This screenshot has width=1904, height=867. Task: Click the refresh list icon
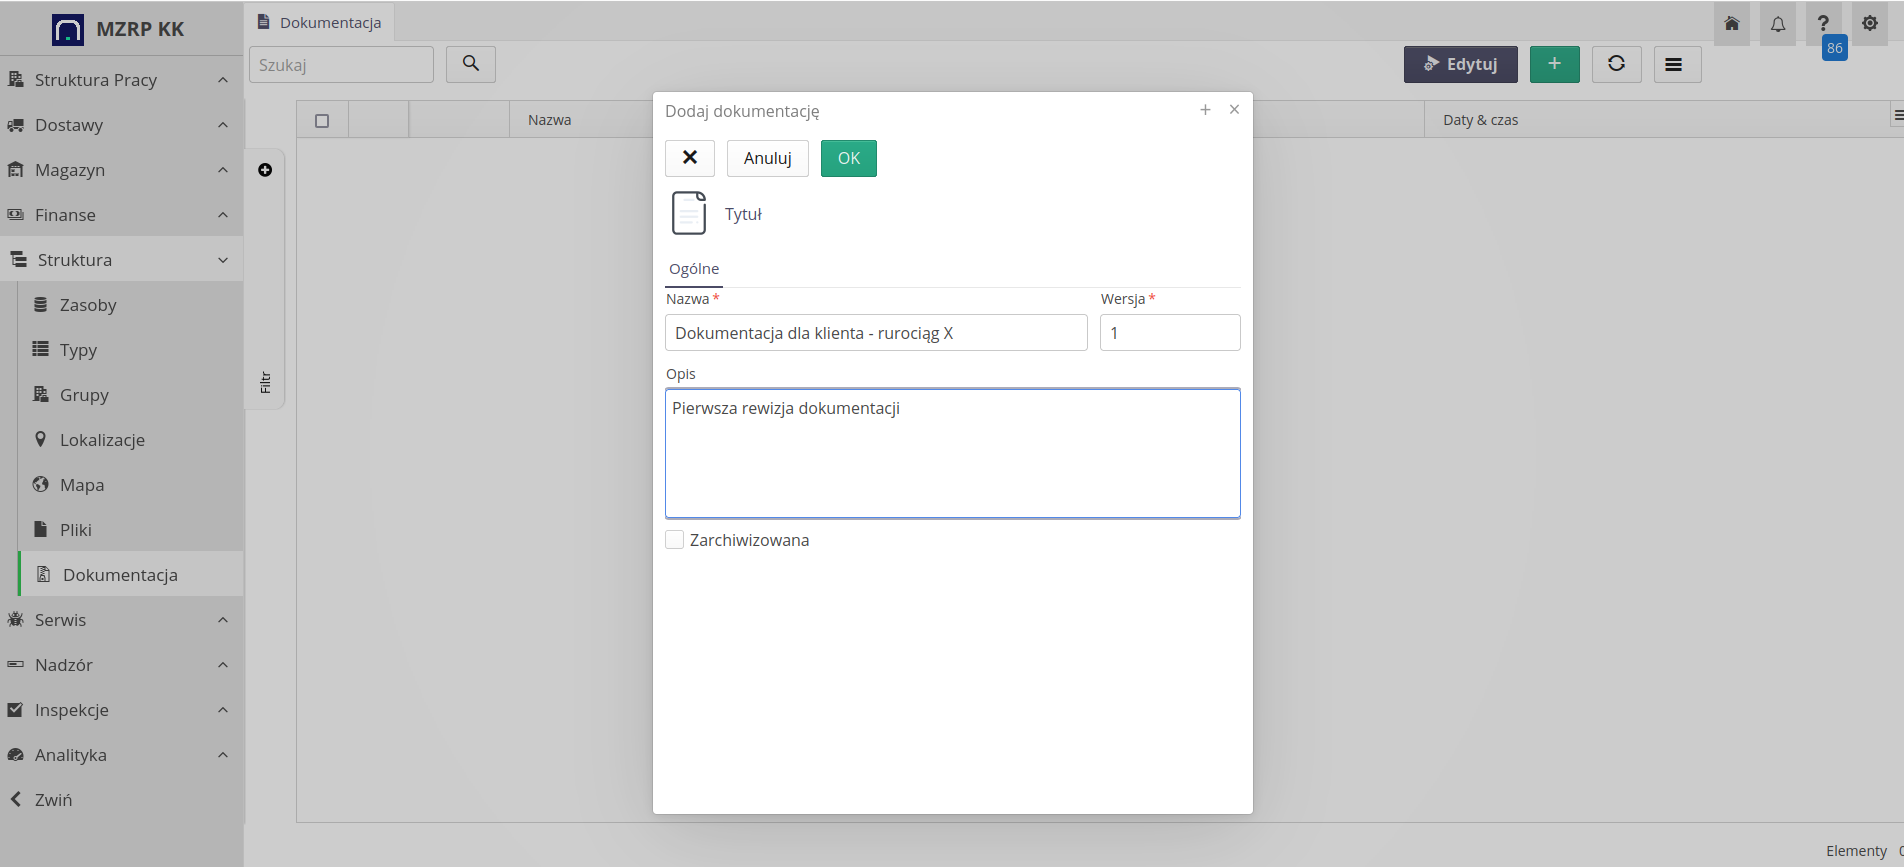click(x=1616, y=64)
